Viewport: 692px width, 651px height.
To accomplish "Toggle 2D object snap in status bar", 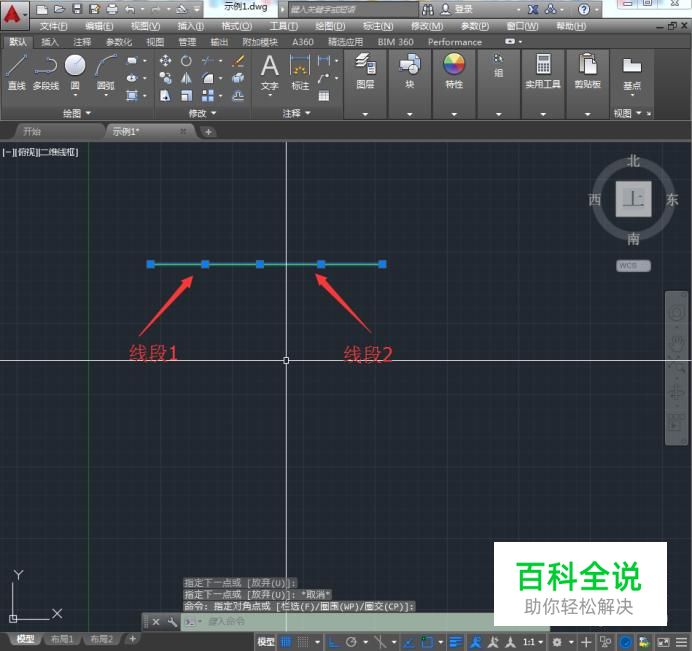I will [427, 642].
